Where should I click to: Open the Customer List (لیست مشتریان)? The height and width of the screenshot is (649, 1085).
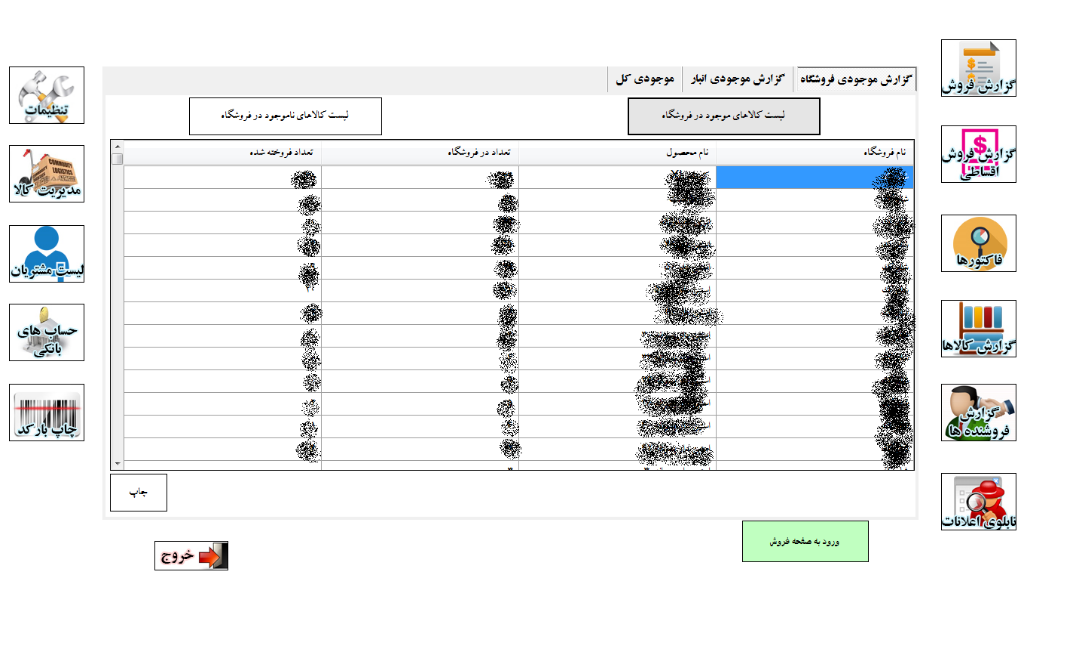click(47, 254)
